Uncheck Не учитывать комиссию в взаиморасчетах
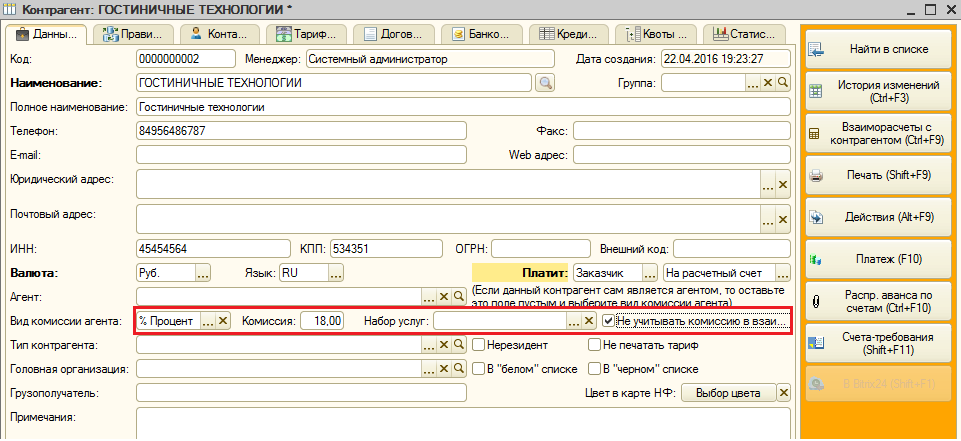Screen dimensions: 961x441 tap(608, 320)
